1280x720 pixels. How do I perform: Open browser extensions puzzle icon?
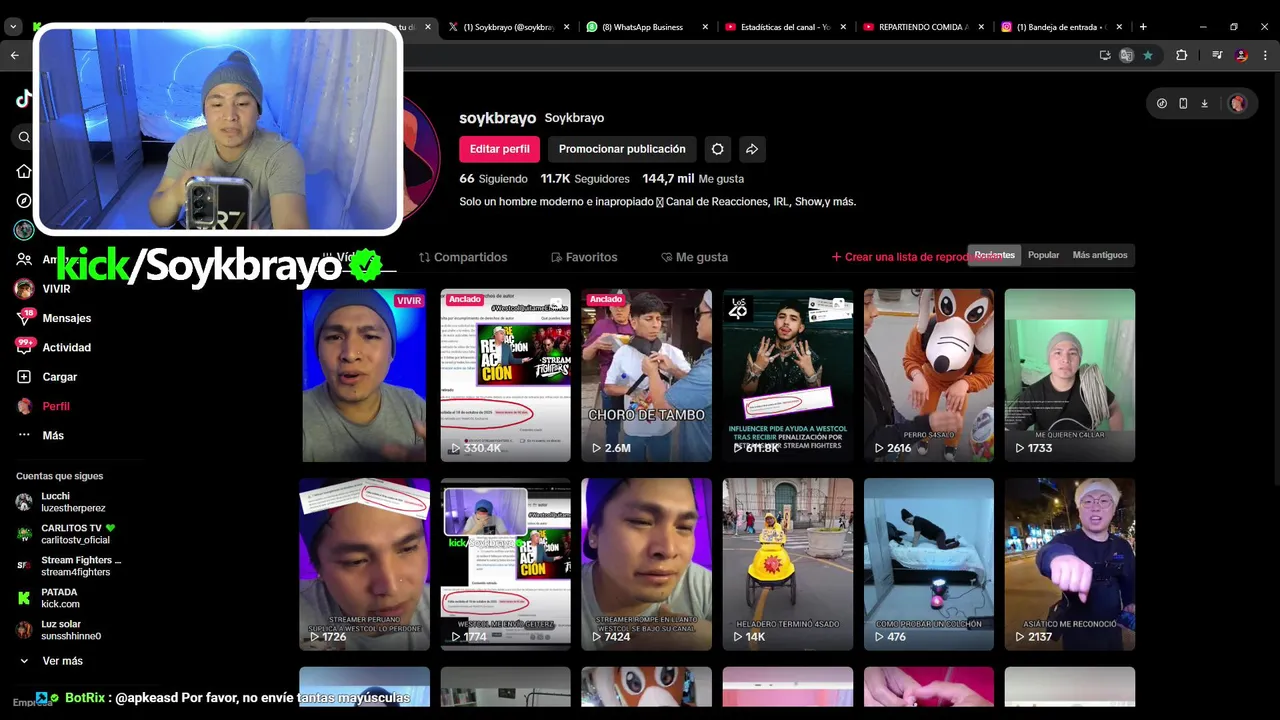pos(1181,55)
